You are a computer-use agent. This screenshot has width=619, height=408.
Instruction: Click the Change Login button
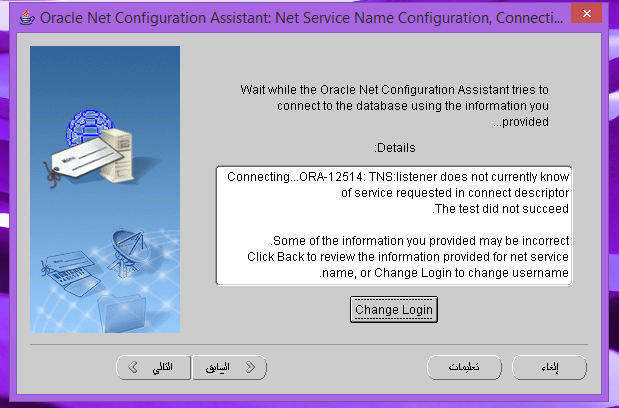tap(394, 310)
